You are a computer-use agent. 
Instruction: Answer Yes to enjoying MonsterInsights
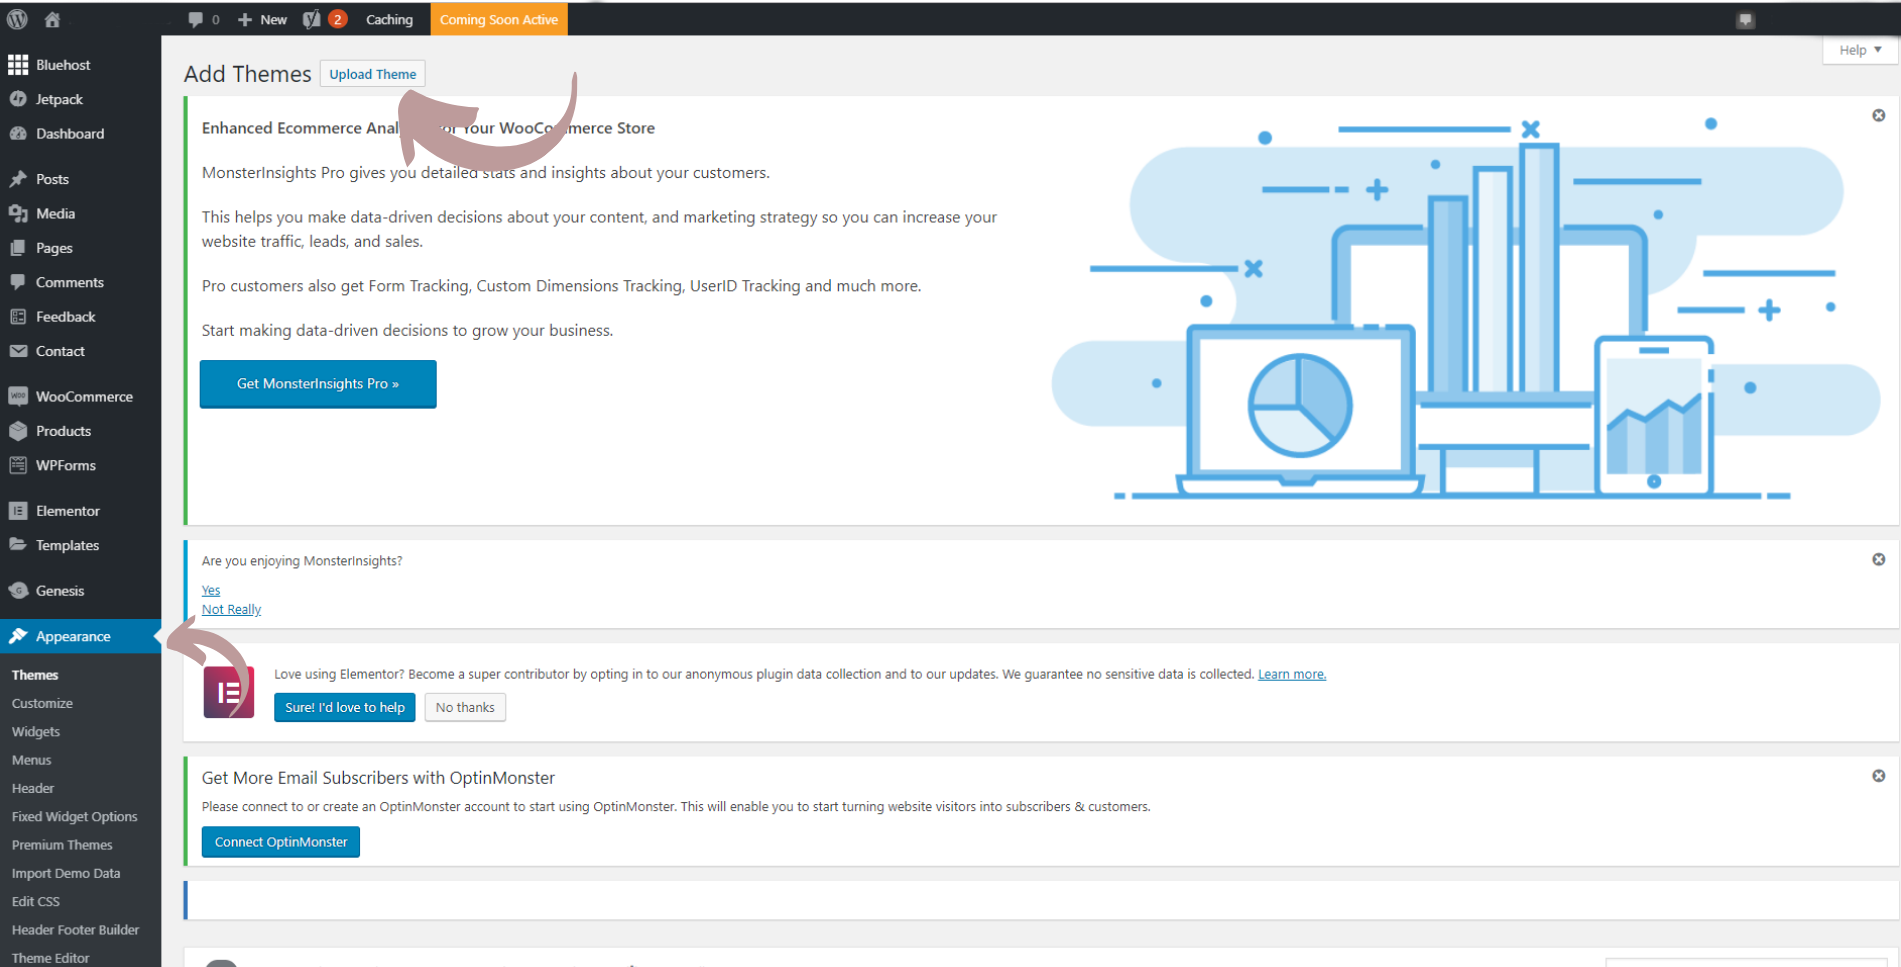coord(211,590)
